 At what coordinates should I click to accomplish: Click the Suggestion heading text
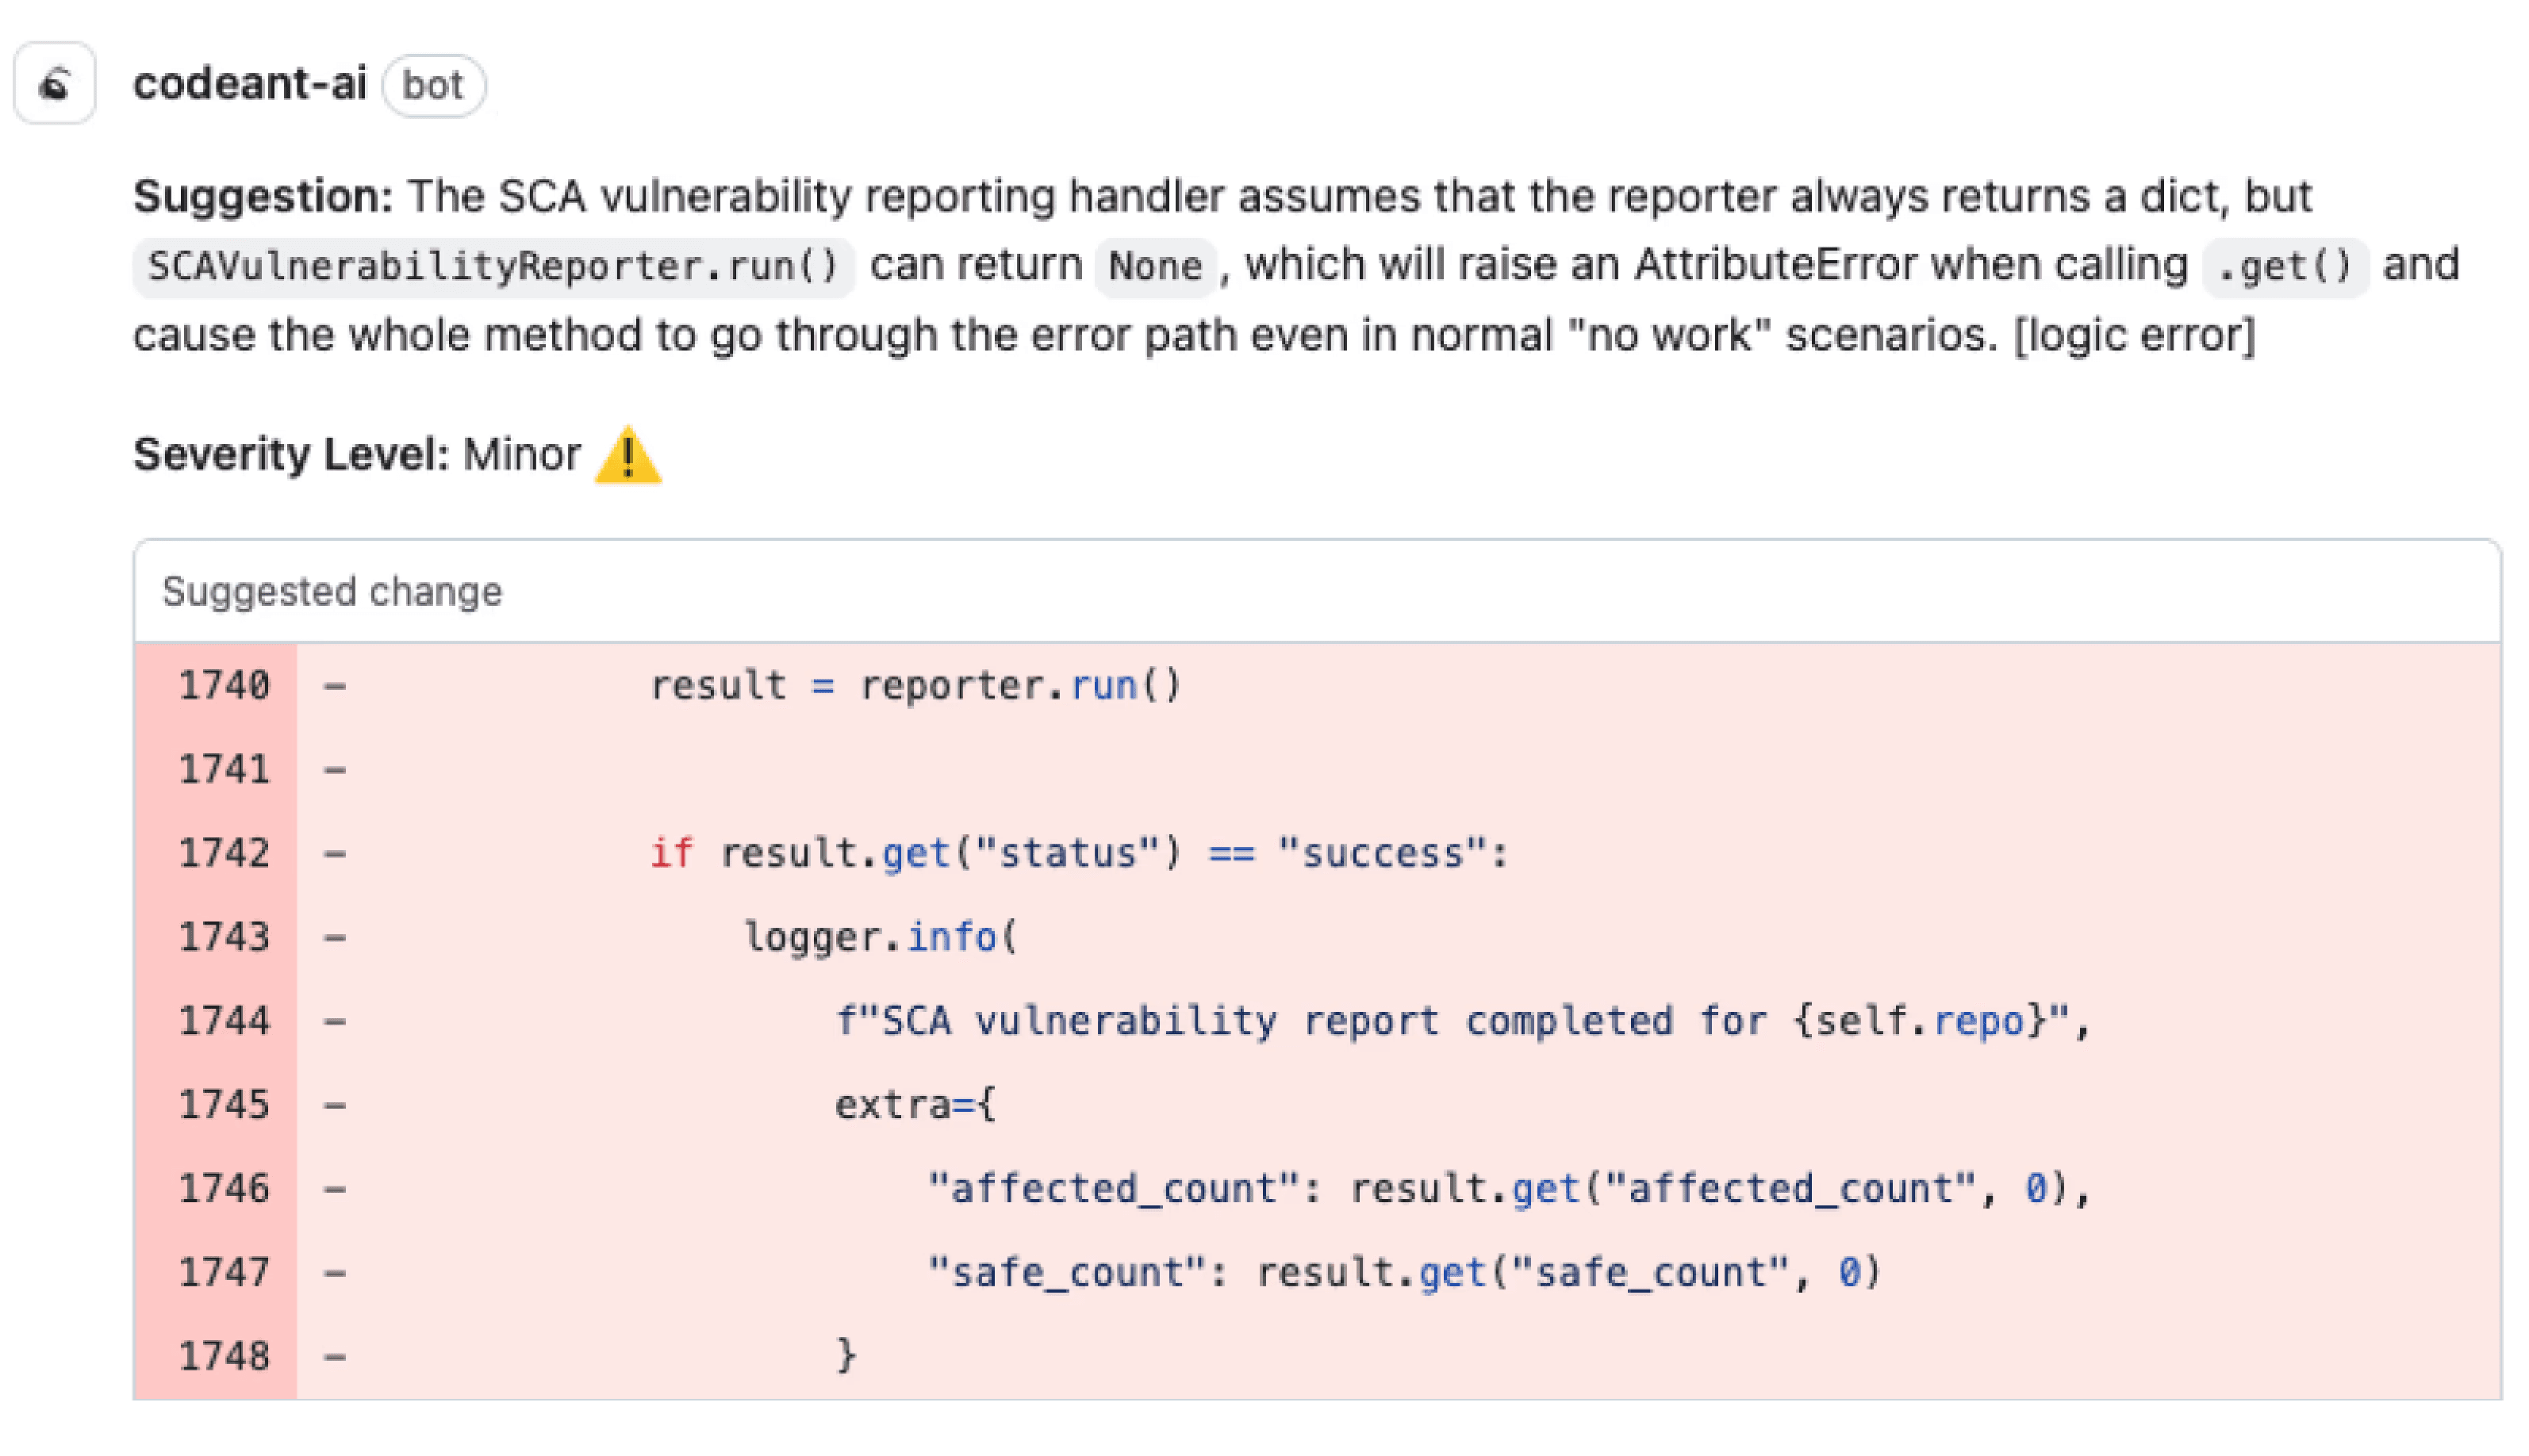(x=264, y=196)
